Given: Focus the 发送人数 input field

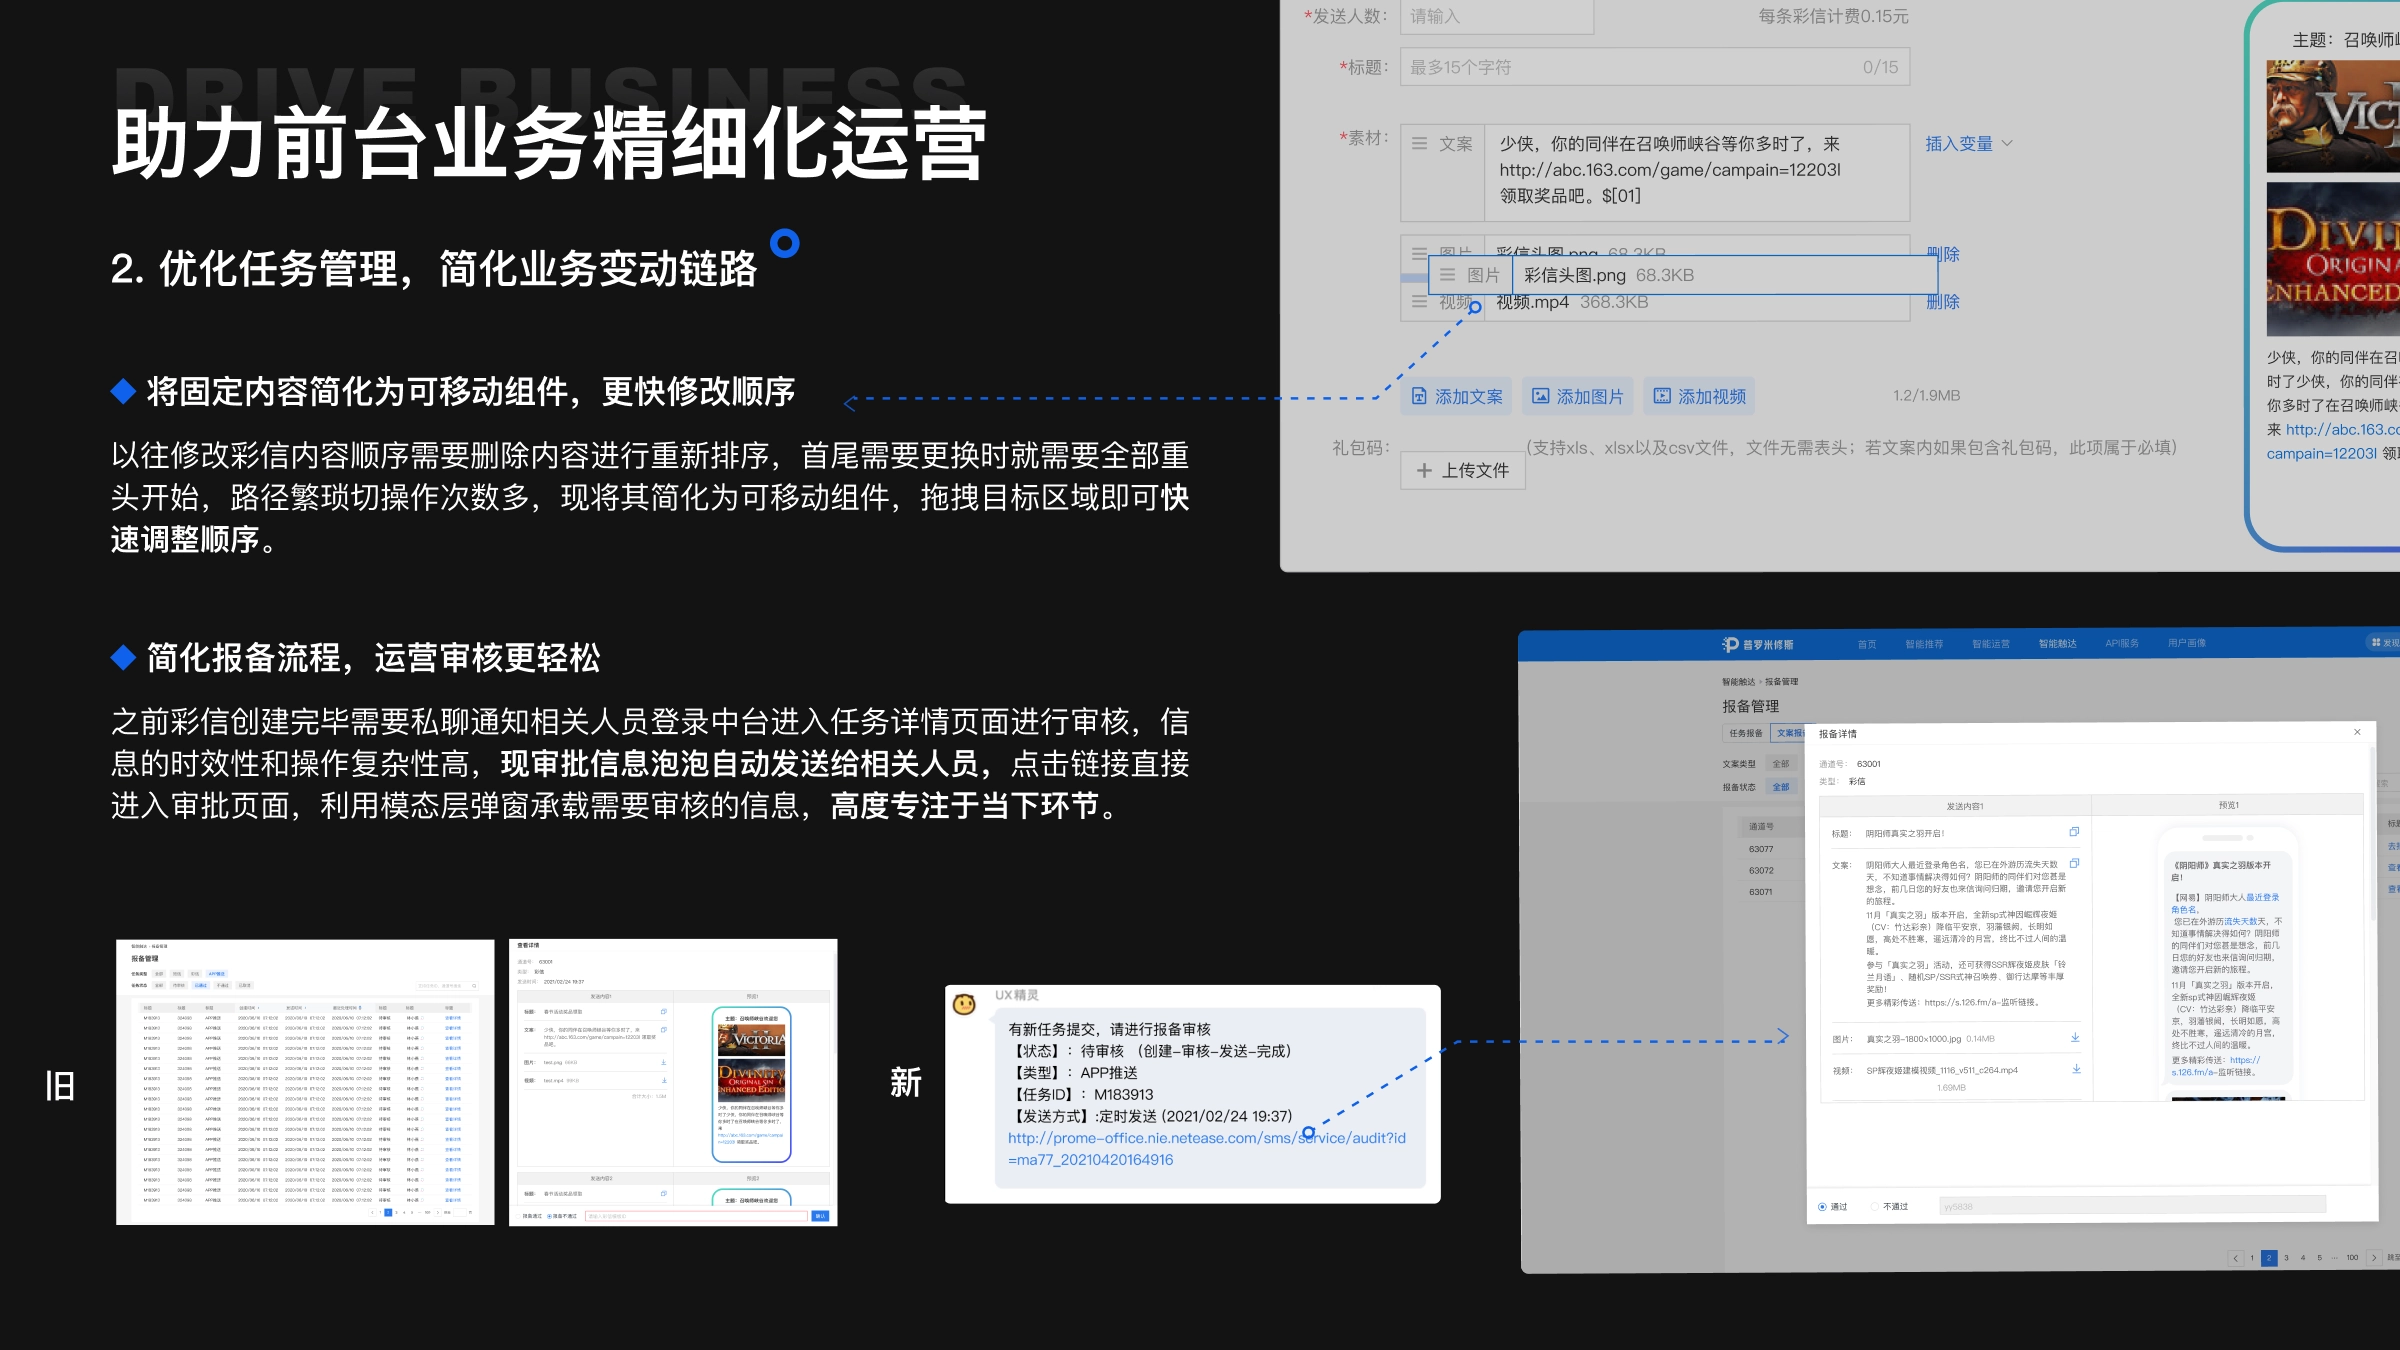Looking at the screenshot, I should (x=1496, y=17).
